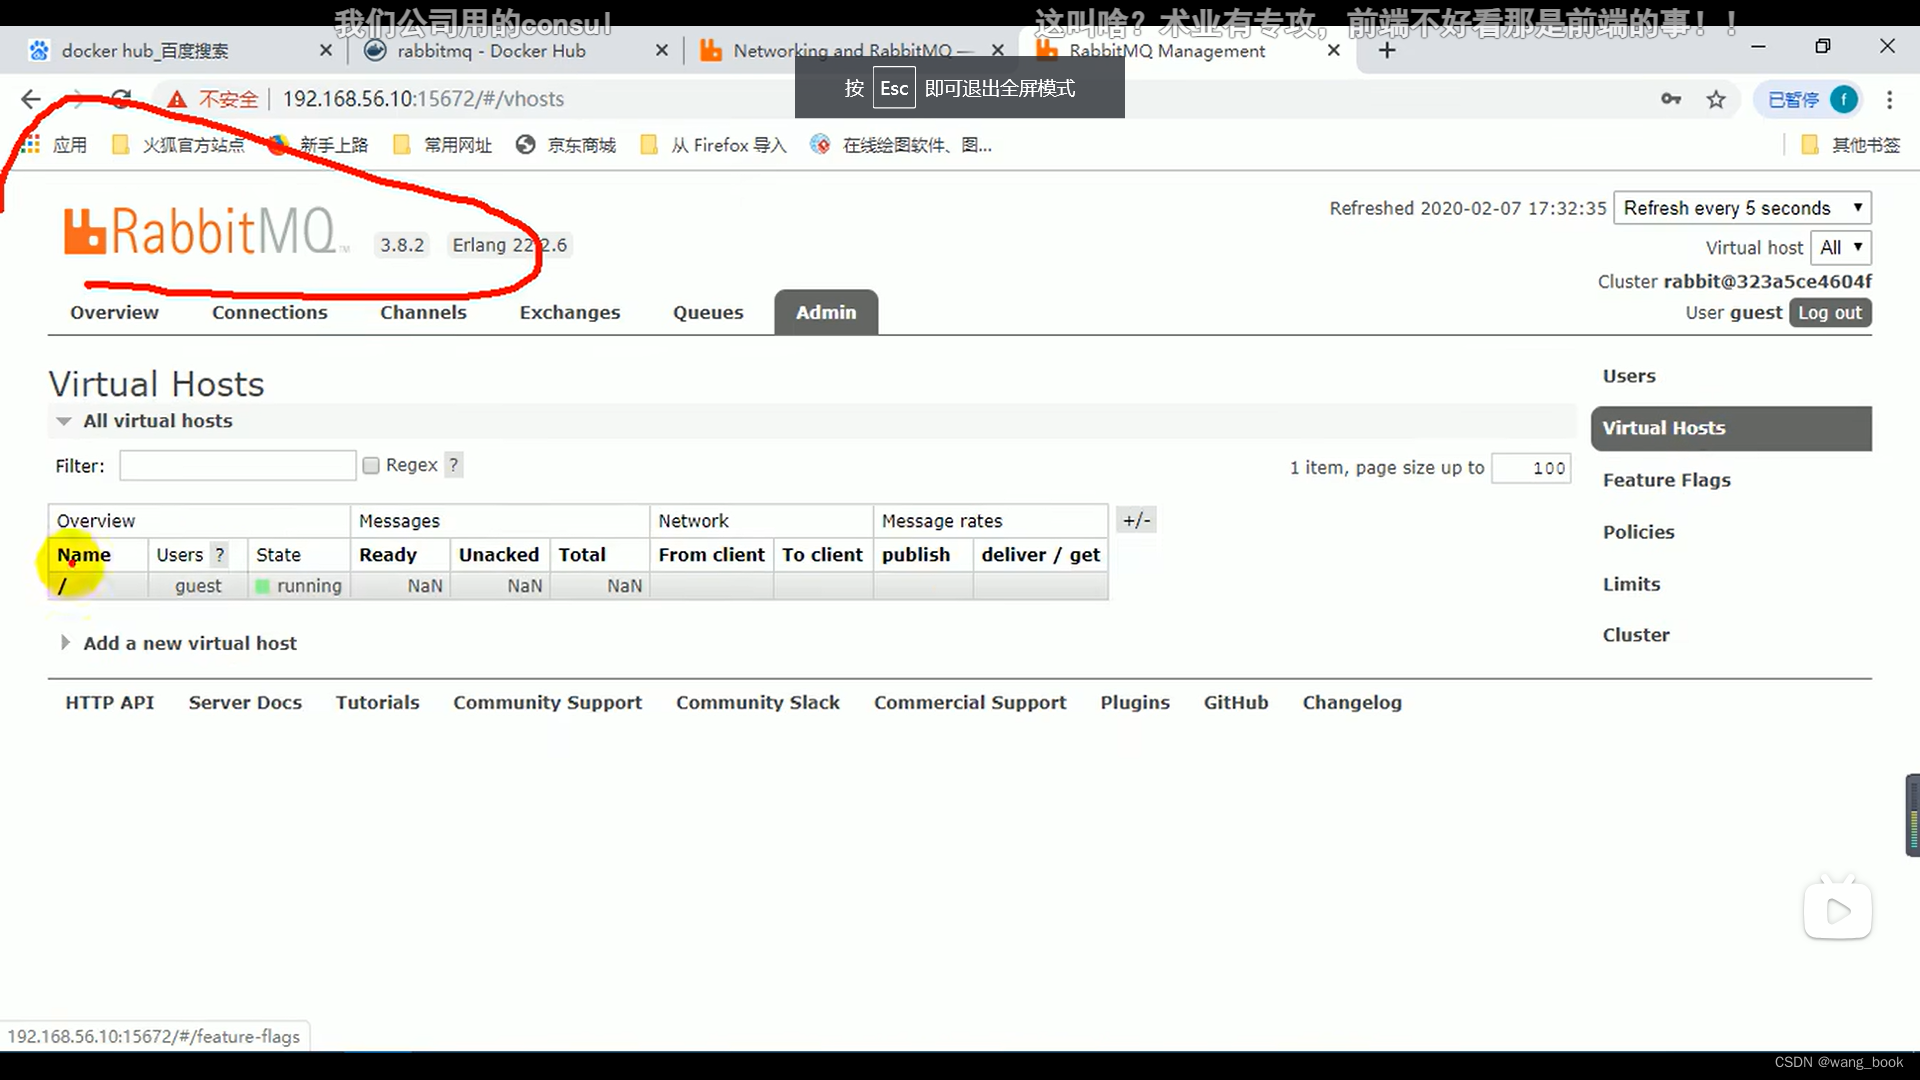Open the Changelog footer link
1920x1080 pixels.
1352,702
